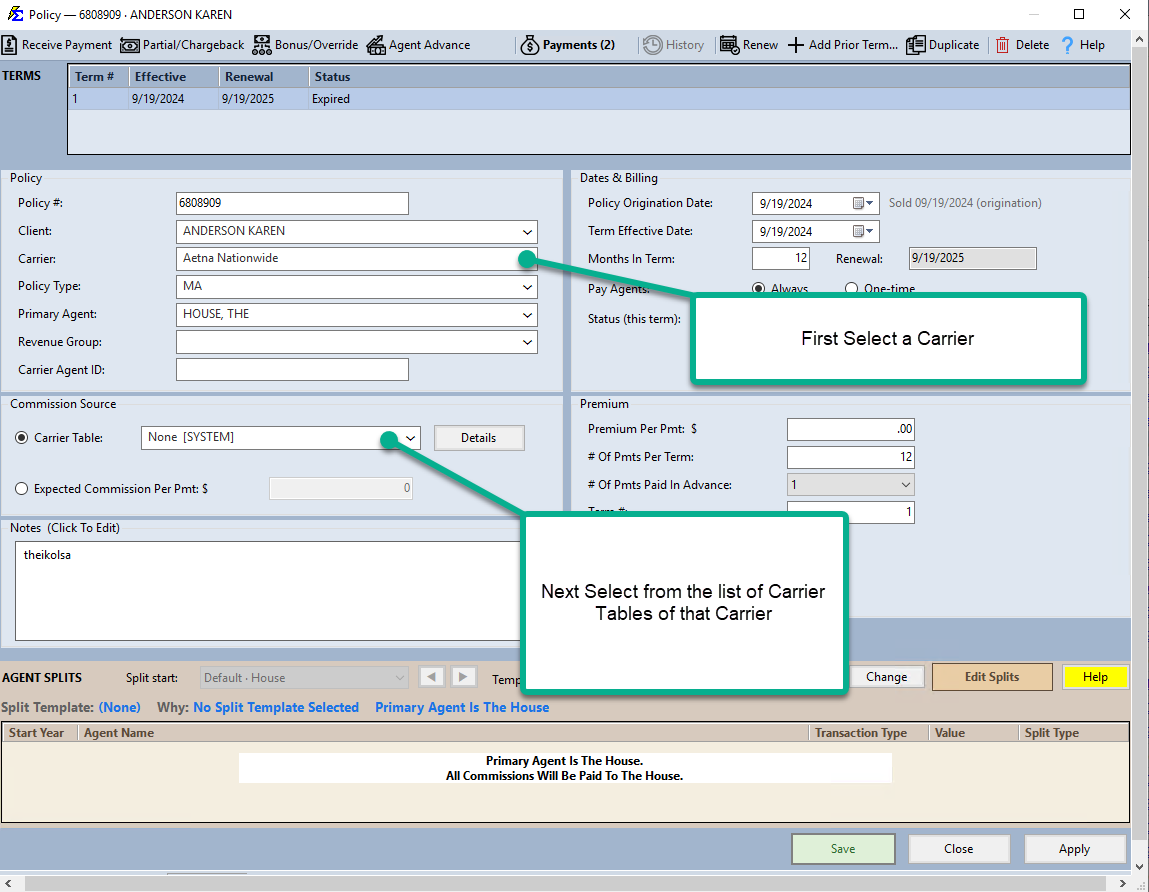Screen dimensions: 1149x892
Task: Click the Duplicate toolbar icon
Action: click(x=915, y=45)
